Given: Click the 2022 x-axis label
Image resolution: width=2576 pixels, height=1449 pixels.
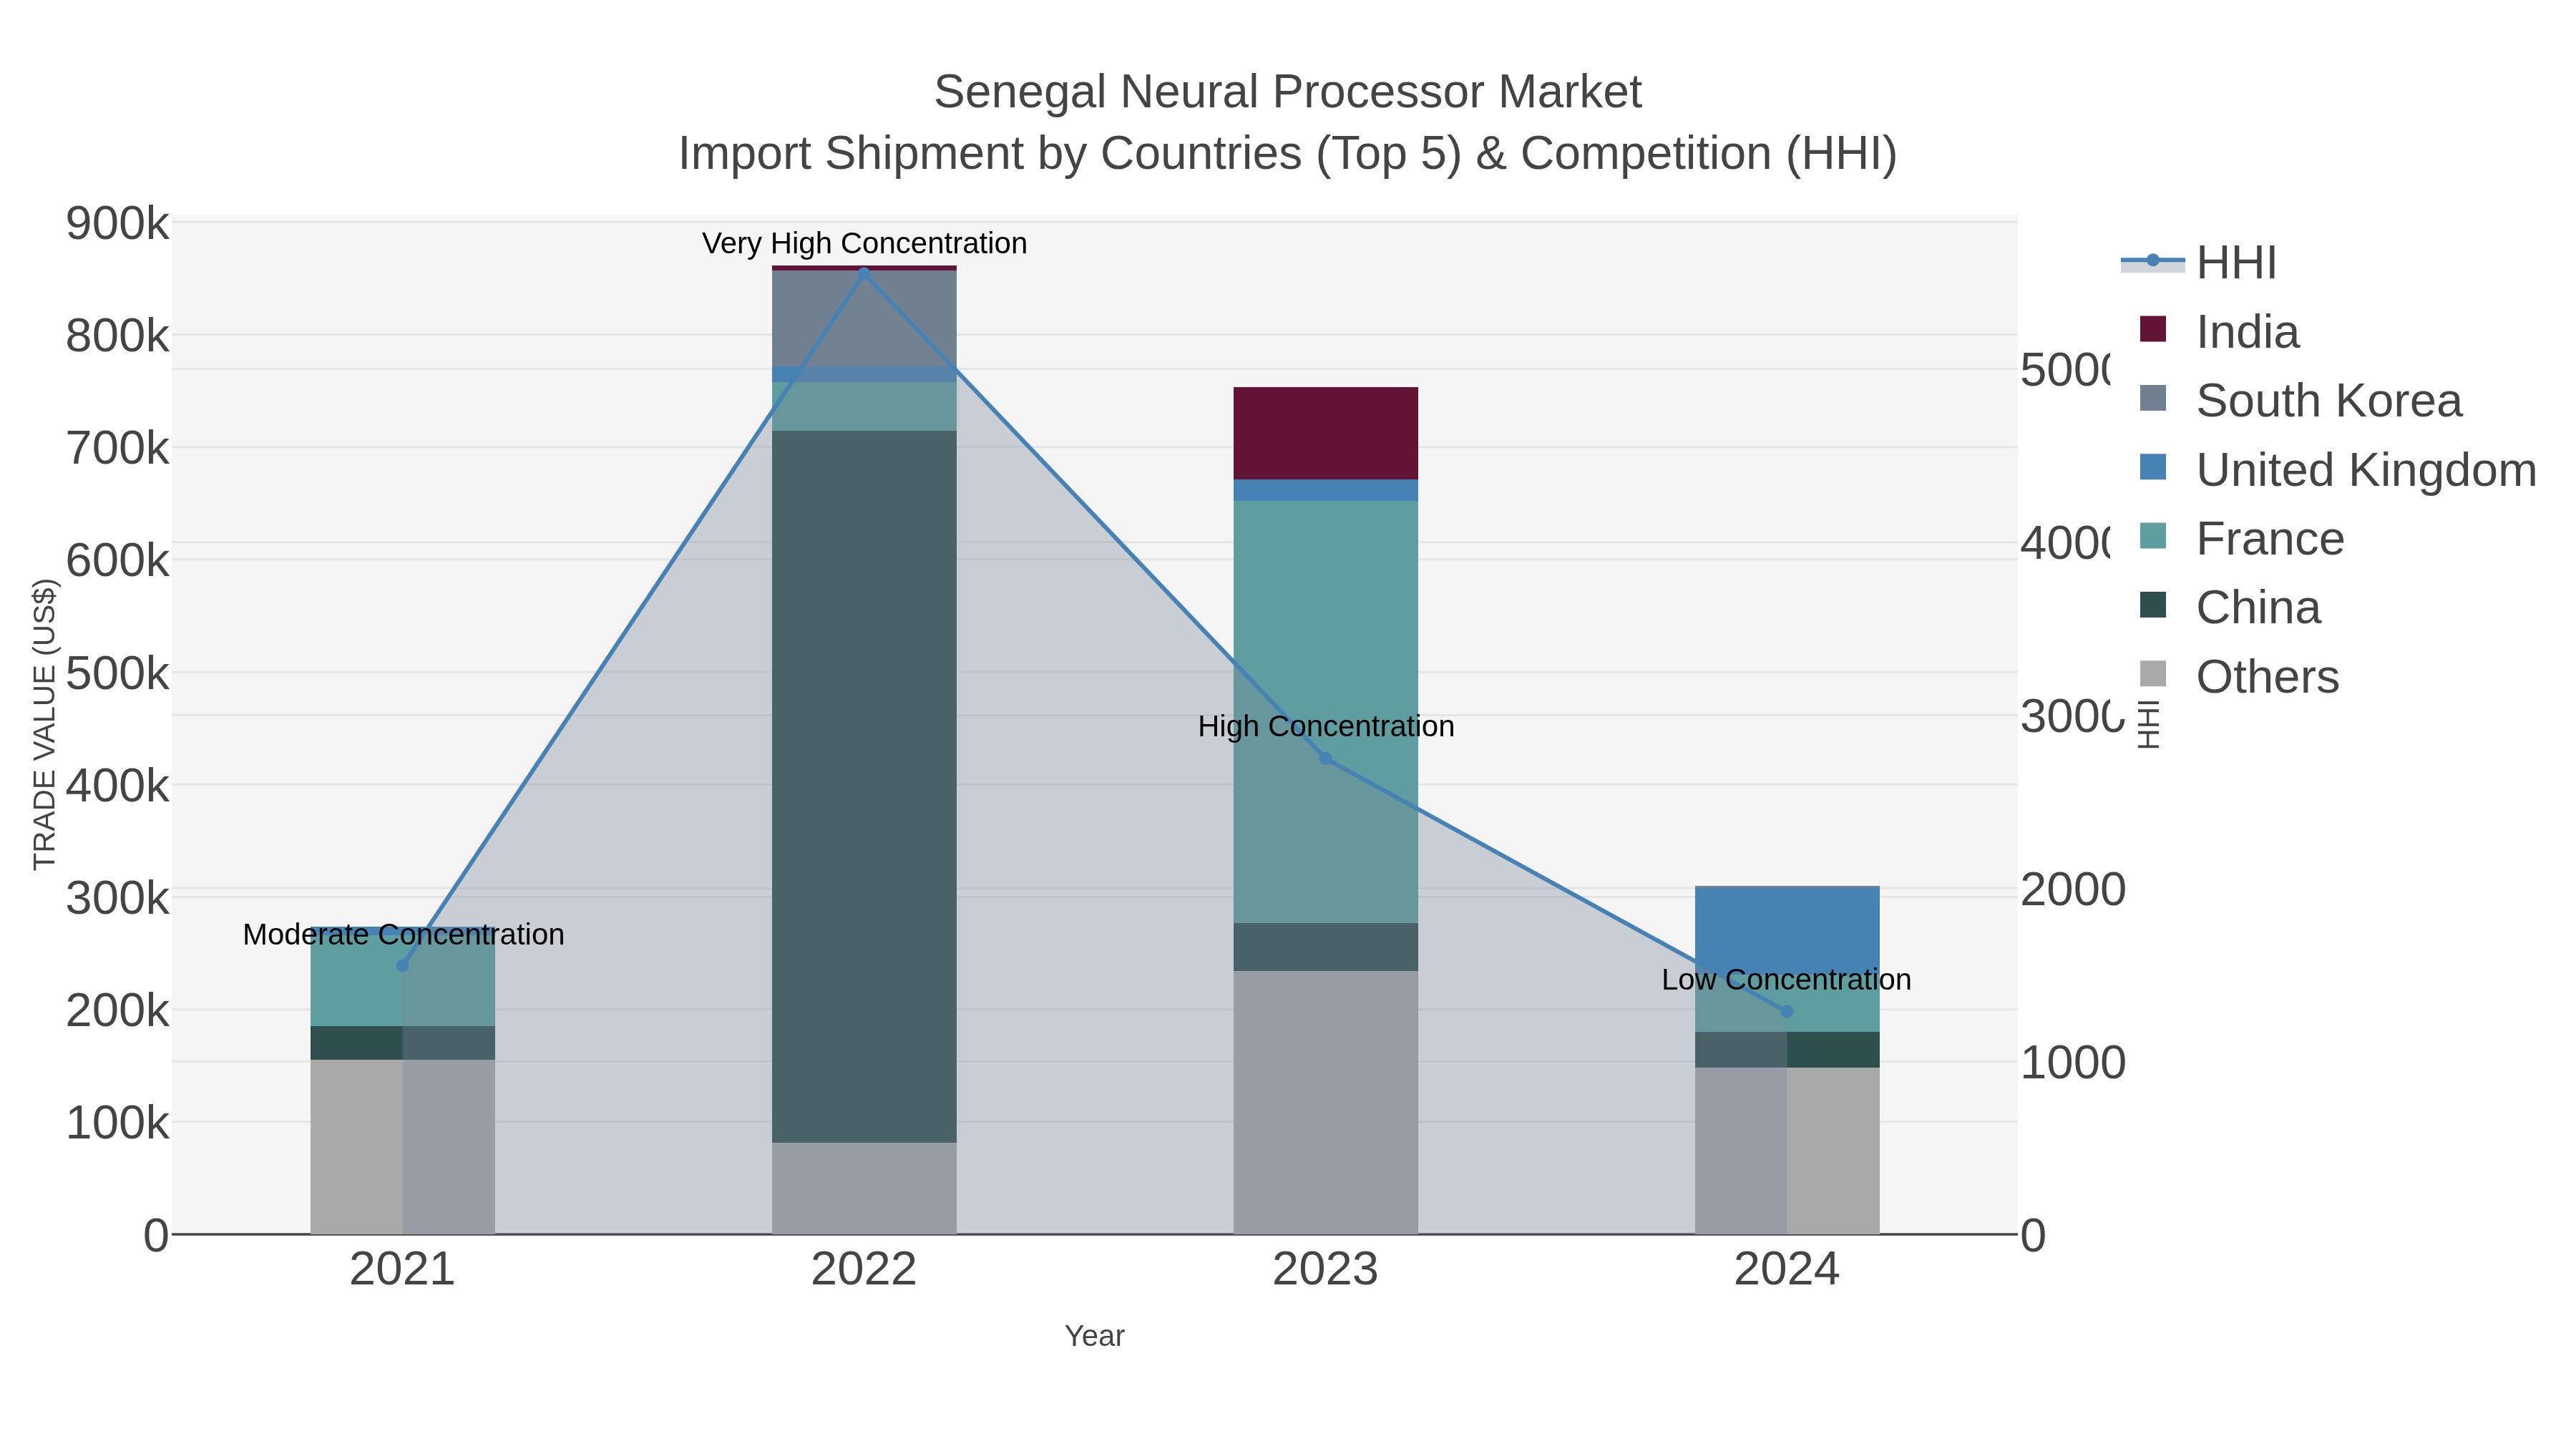Looking at the screenshot, I should click(x=864, y=1270).
